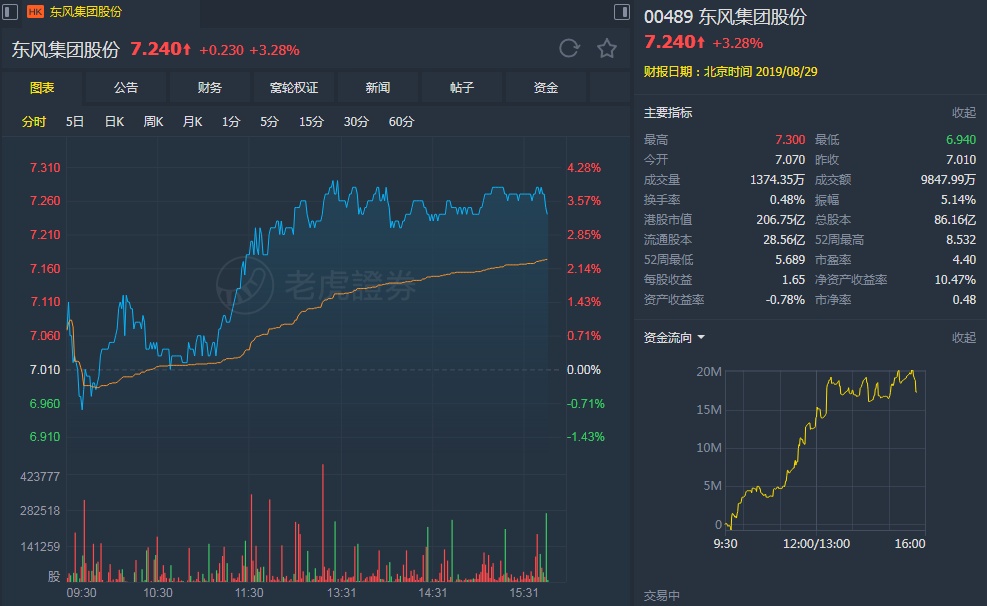Screen dimensions: 987x606
Task: Toggle the left sidebar panel icon
Action: coord(8,12)
